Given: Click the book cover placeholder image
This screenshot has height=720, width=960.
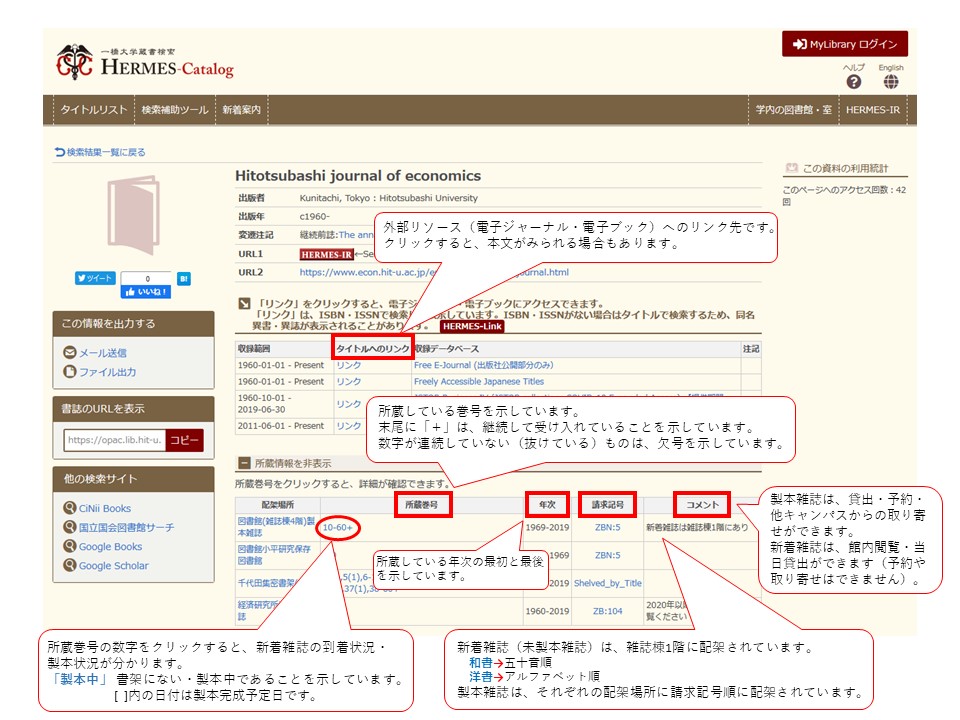Looking at the screenshot, I should coord(133,215).
